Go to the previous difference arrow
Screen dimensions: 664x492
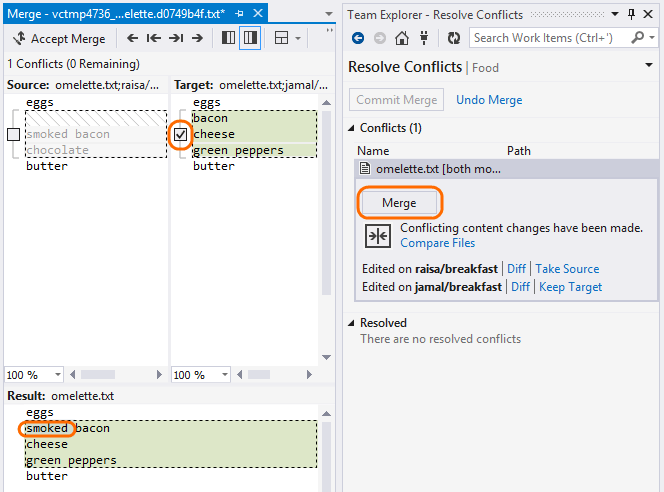[133, 39]
